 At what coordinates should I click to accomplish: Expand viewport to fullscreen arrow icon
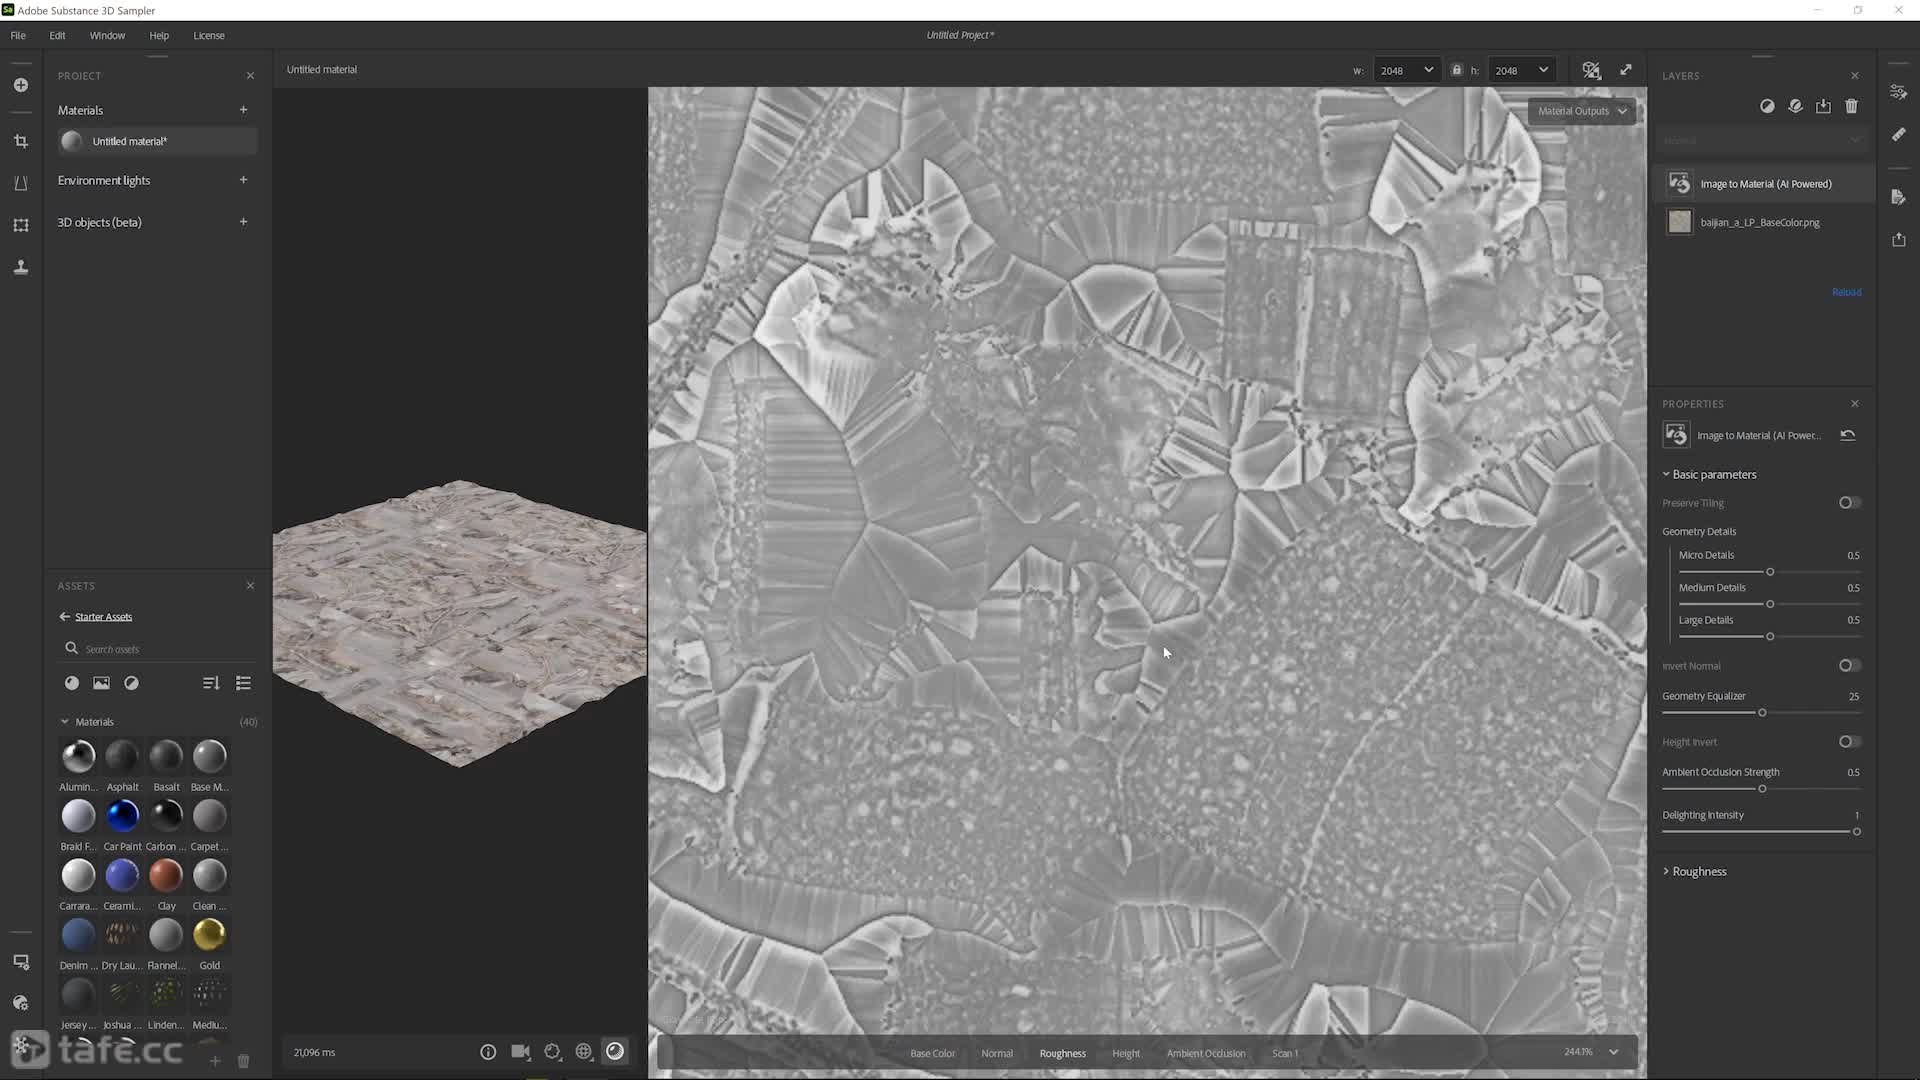coord(1626,70)
